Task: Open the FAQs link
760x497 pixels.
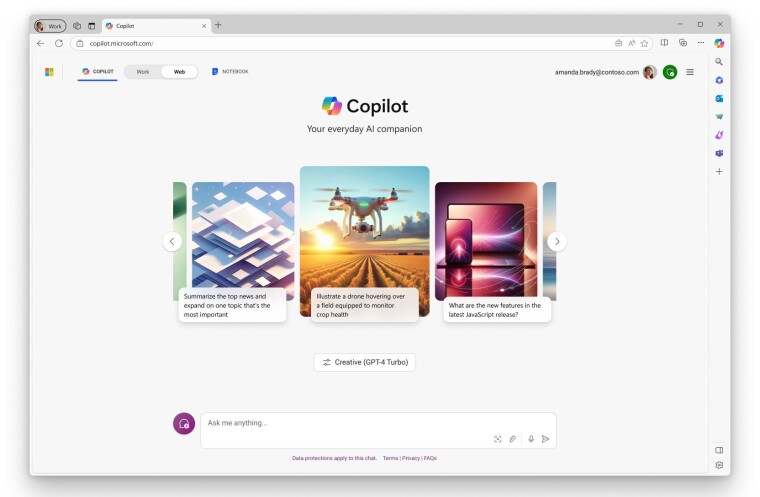Action: [x=430, y=458]
